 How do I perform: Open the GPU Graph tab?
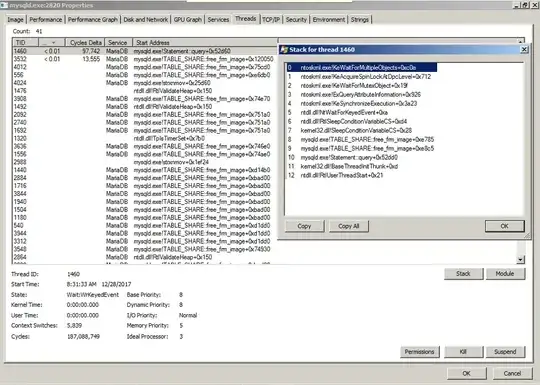(x=187, y=20)
